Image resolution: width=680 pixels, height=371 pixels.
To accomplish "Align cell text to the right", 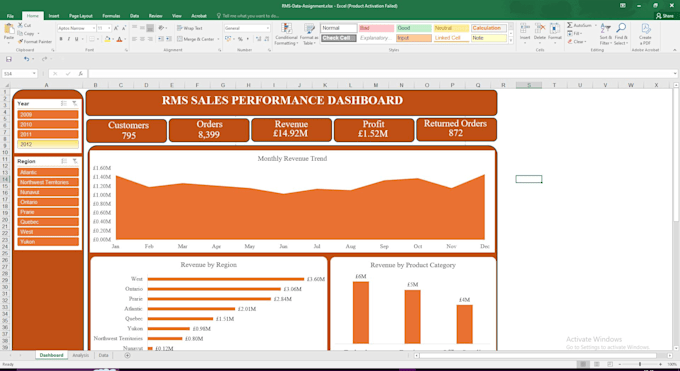I will 150,39.
